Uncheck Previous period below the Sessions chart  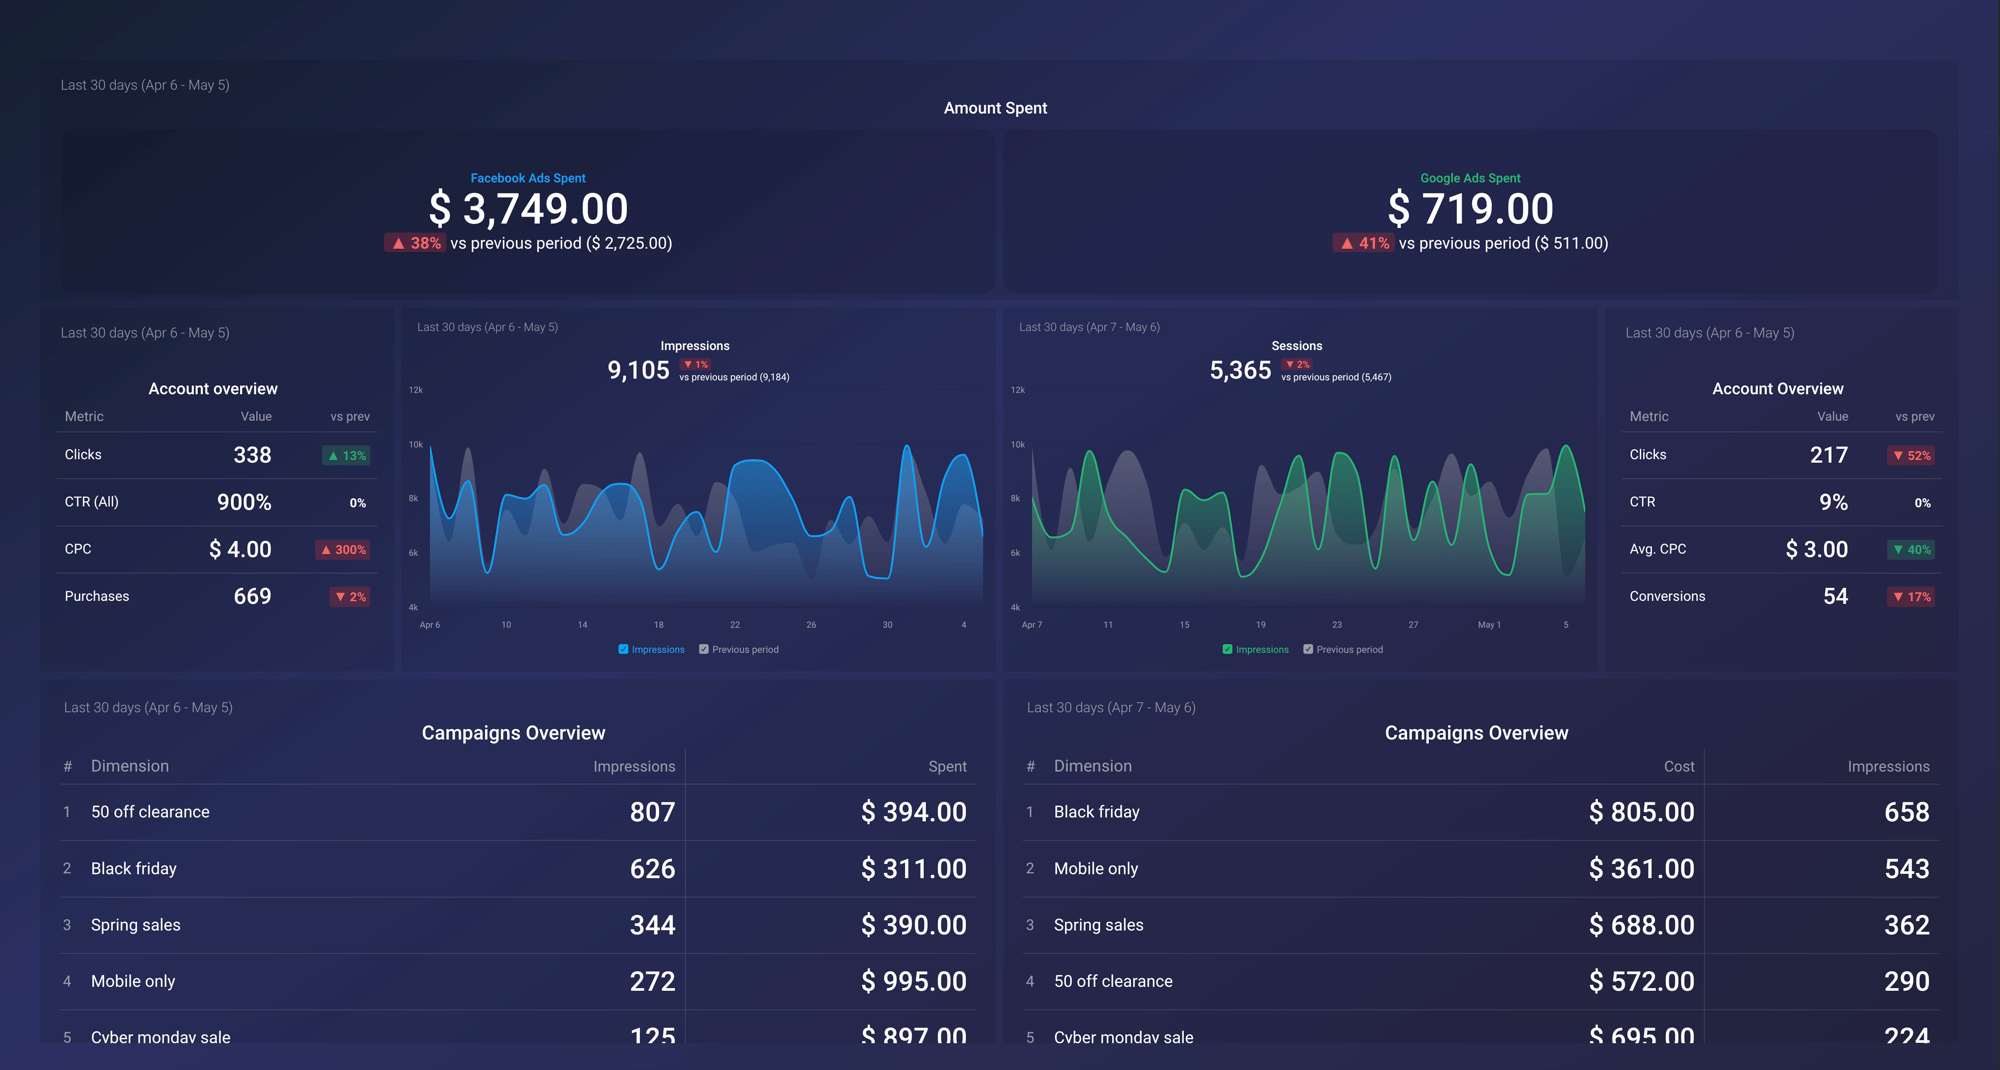[x=1307, y=649]
